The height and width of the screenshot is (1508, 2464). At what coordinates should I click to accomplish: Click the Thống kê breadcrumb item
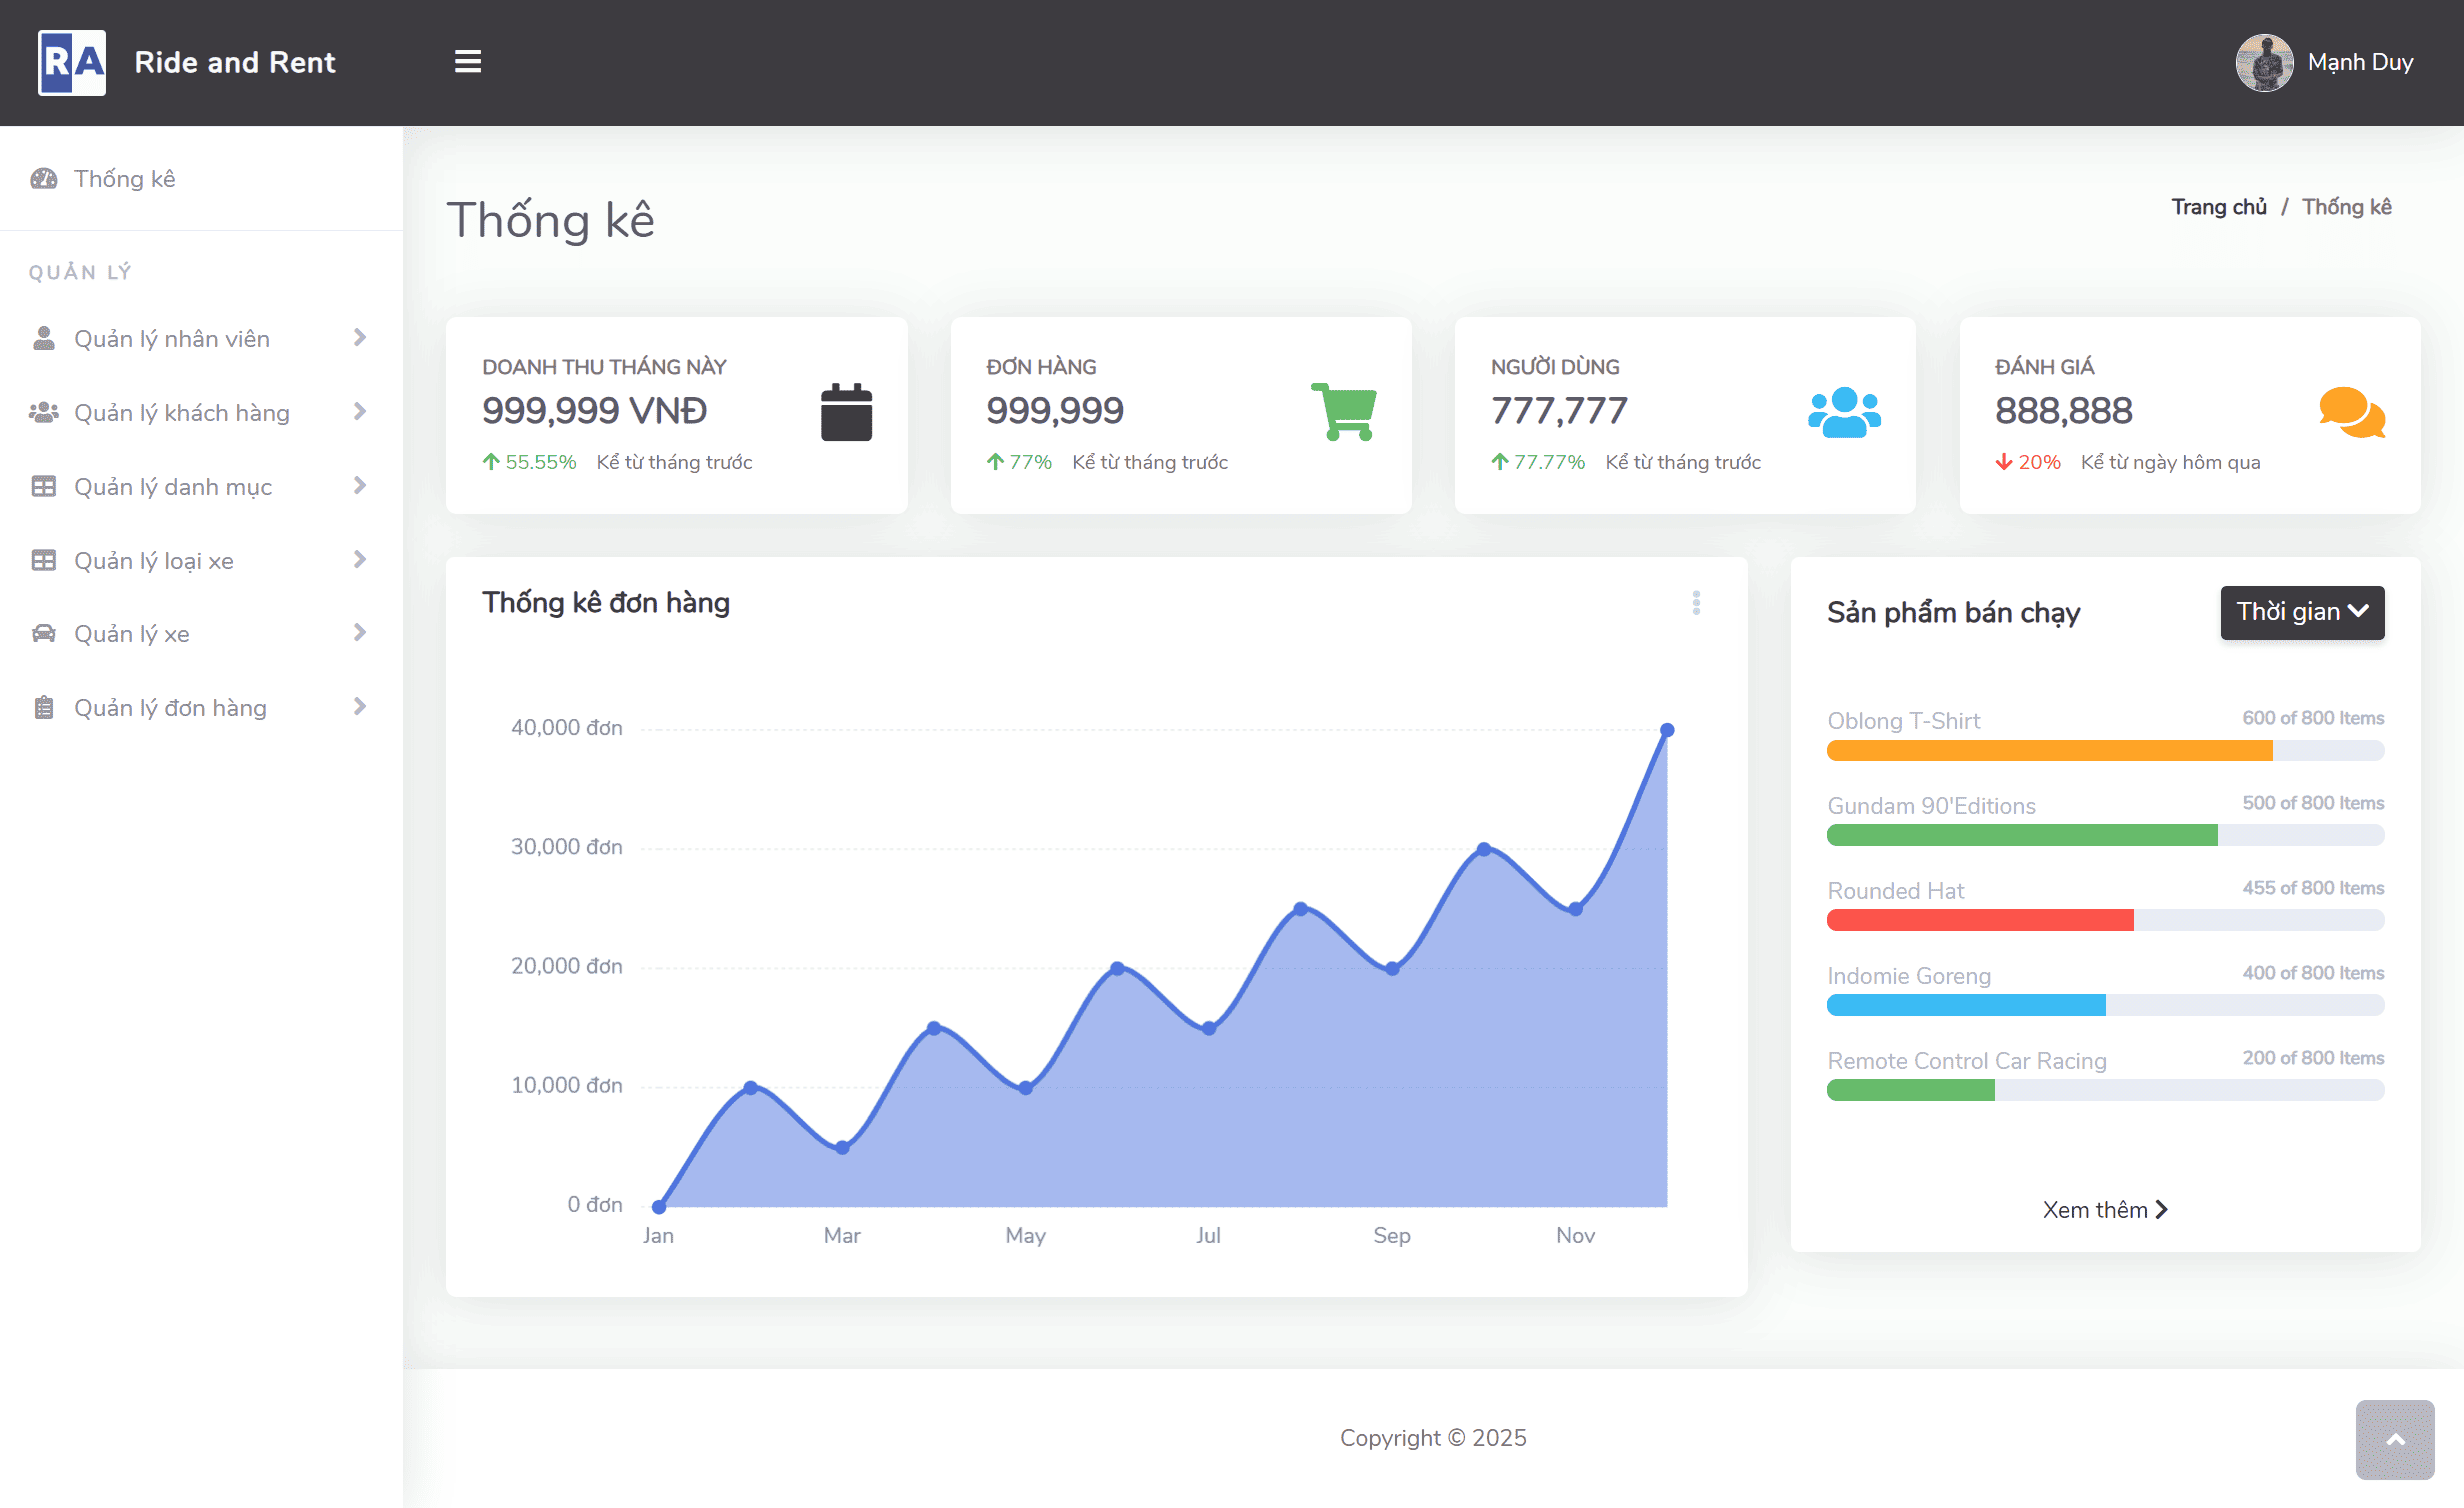2346,207
